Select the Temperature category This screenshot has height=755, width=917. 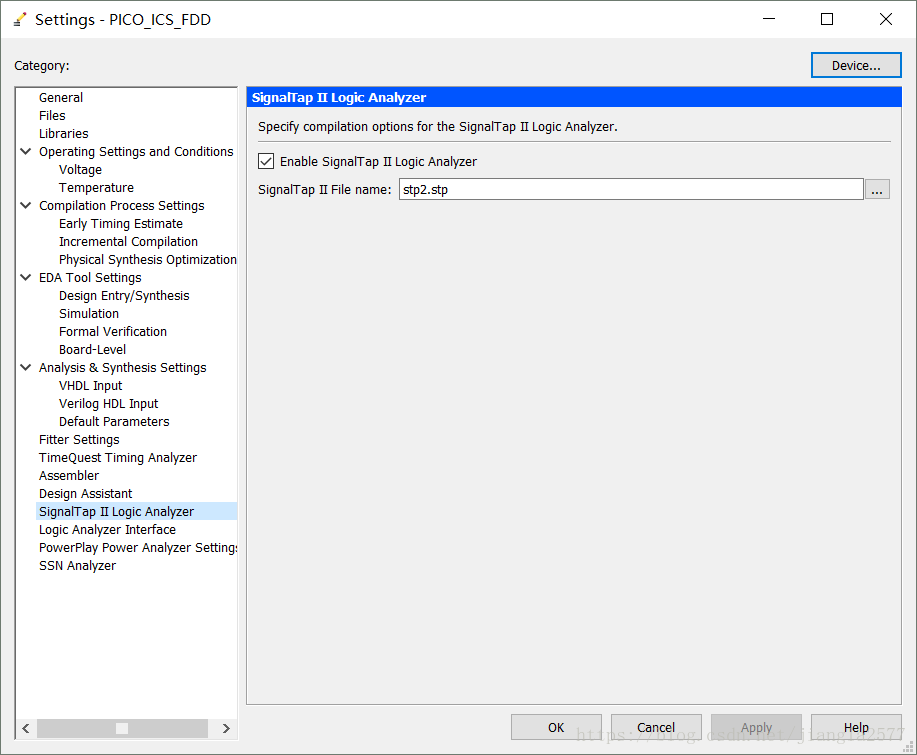point(96,188)
